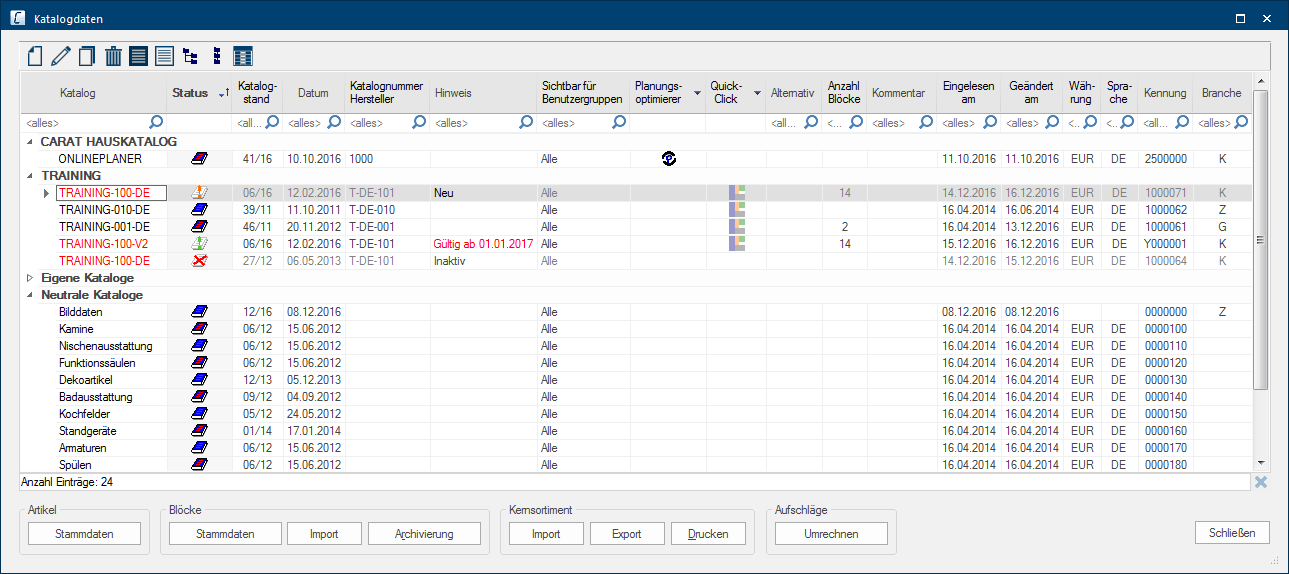This screenshot has width=1289, height=574.
Task: Click the column layout table icon
Action: 242,56
